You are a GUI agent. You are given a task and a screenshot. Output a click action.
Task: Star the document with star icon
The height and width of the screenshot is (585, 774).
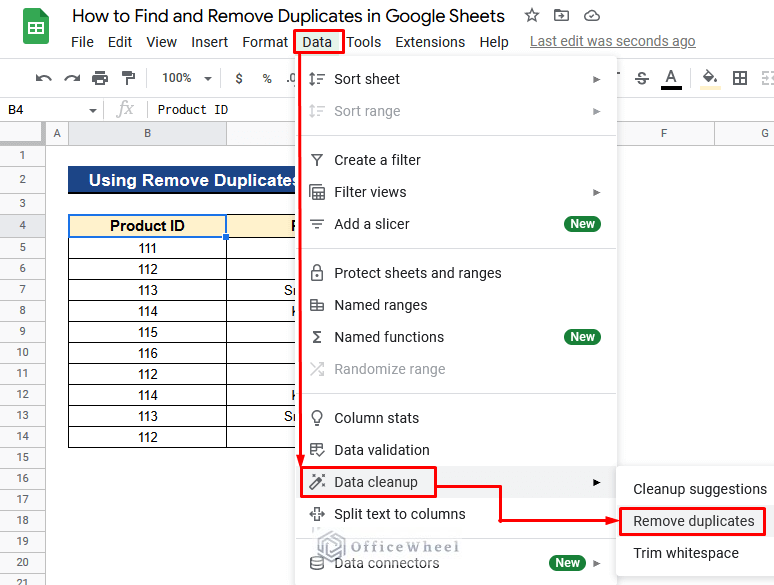532,16
